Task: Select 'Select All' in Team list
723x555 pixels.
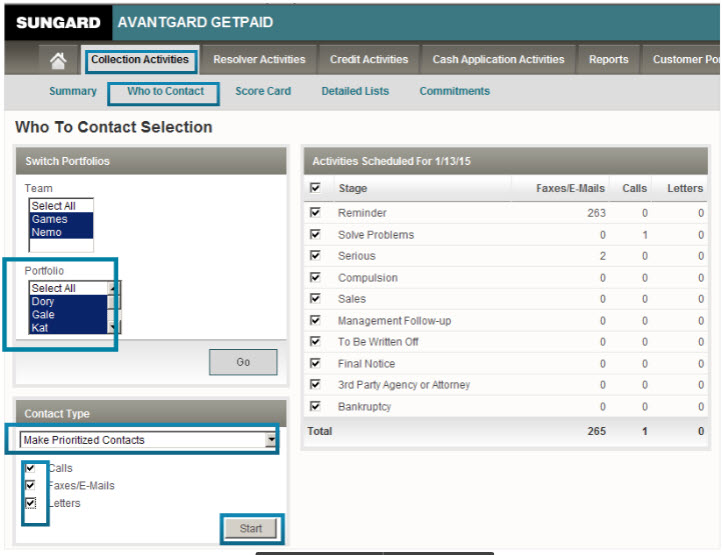Action: coord(61,206)
